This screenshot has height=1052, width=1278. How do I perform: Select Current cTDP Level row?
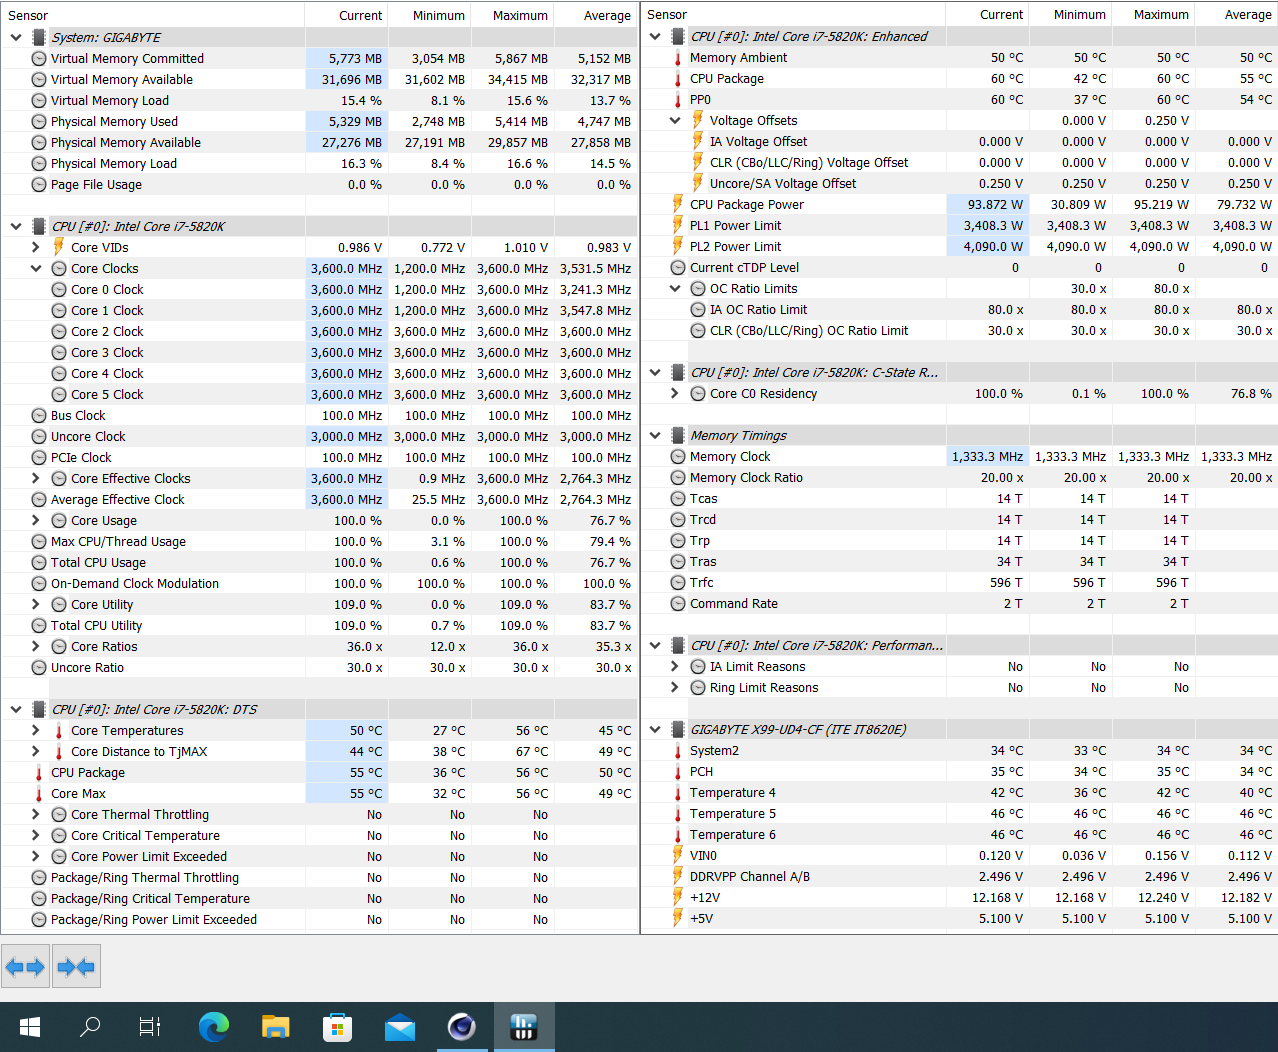(x=960, y=267)
